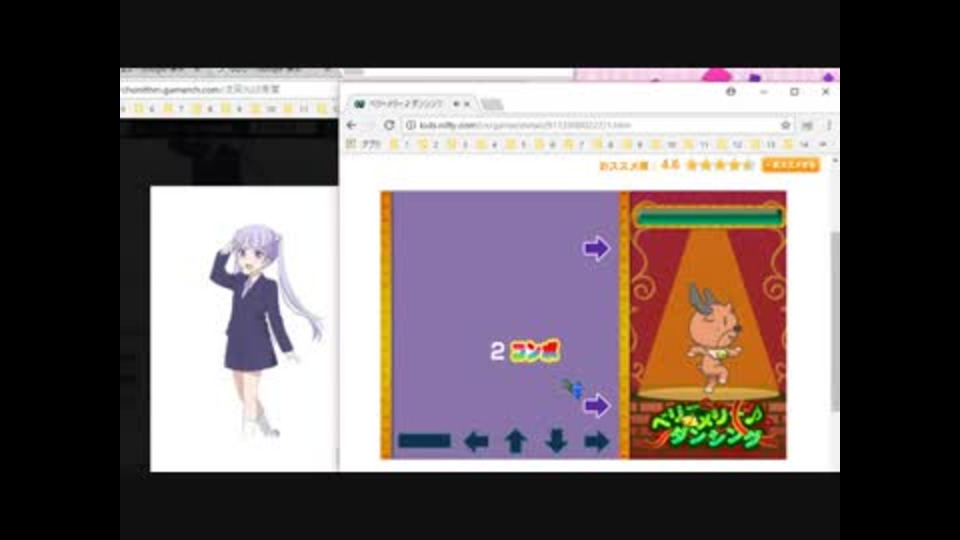Click the dancing reindeer character
This screenshot has height=540, width=960.
pos(712,337)
